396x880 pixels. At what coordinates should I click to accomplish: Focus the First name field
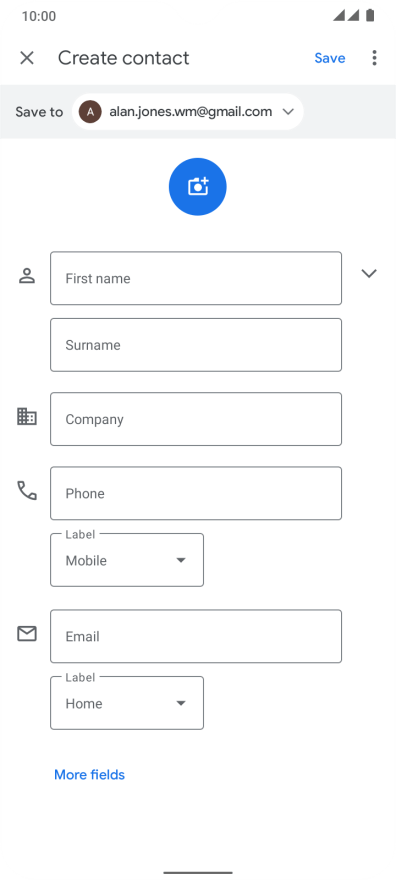(196, 278)
